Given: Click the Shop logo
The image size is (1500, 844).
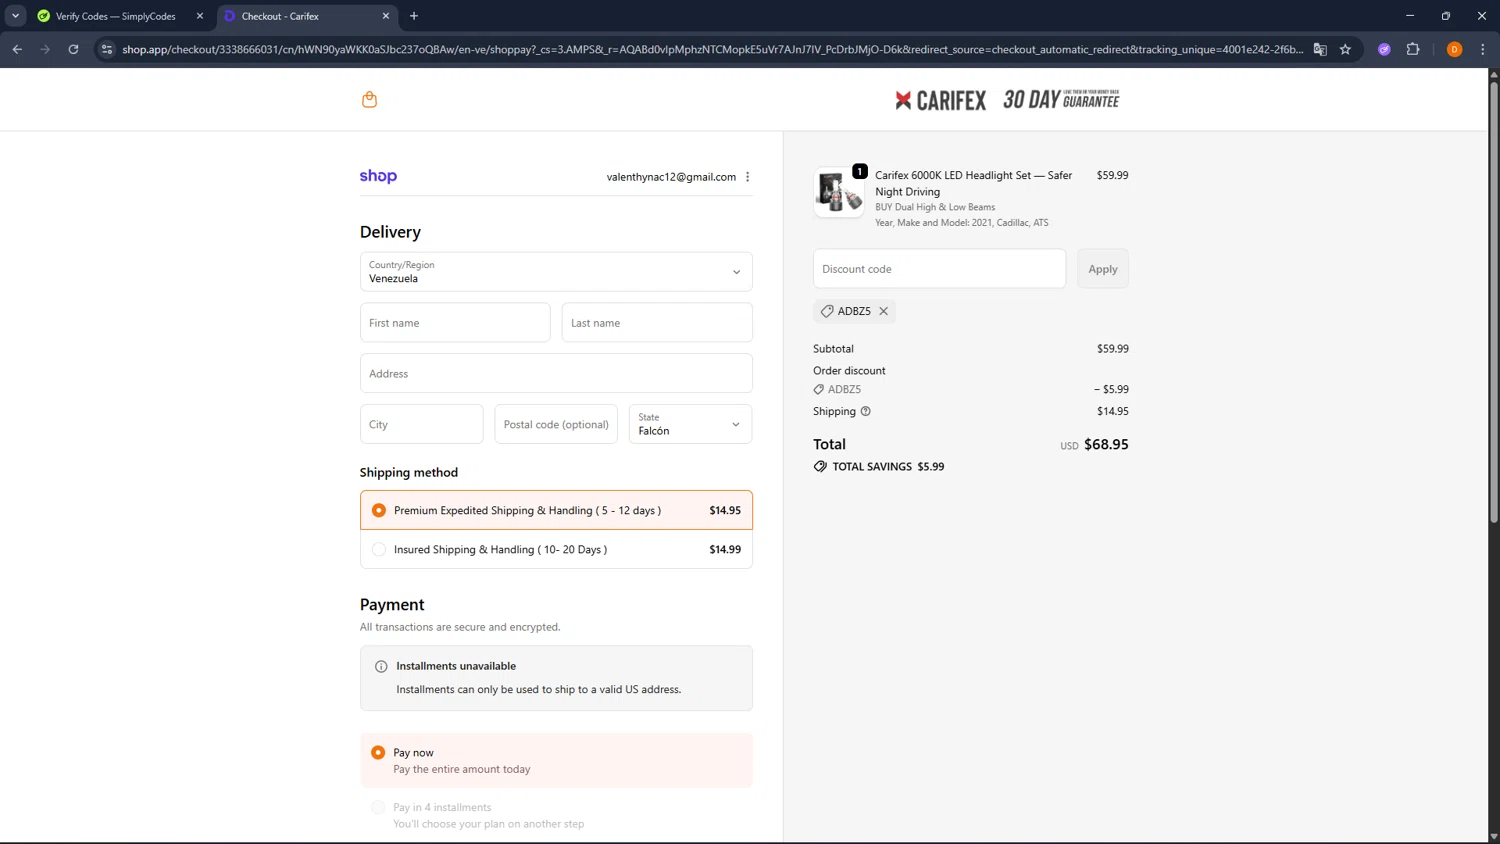Looking at the screenshot, I should tap(378, 176).
